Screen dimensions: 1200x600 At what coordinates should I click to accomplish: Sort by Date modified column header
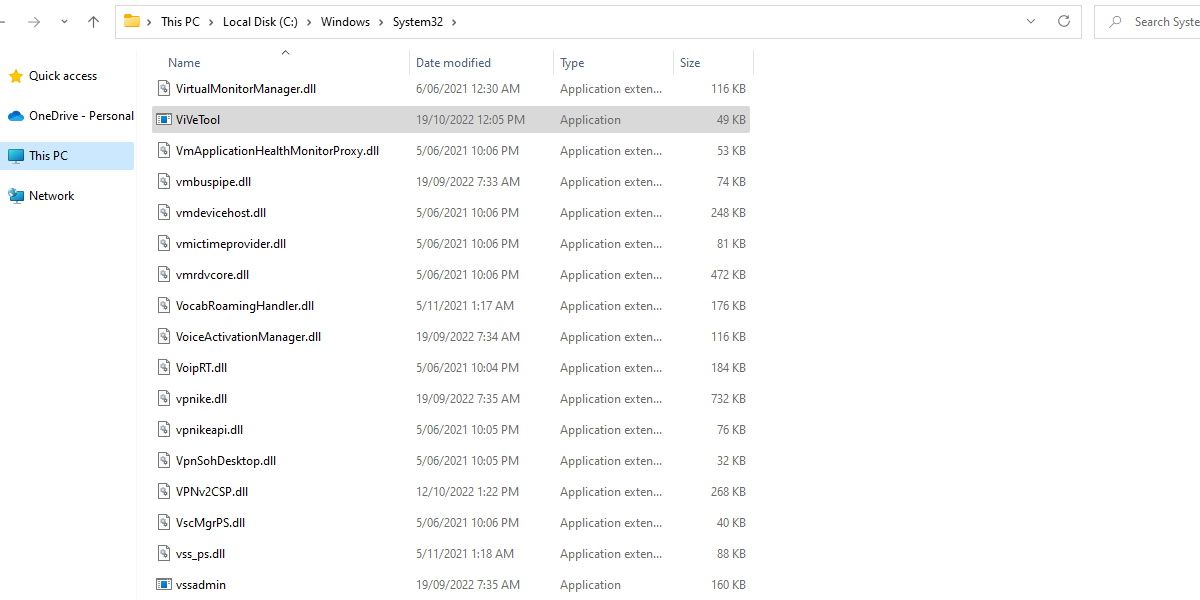point(453,63)
